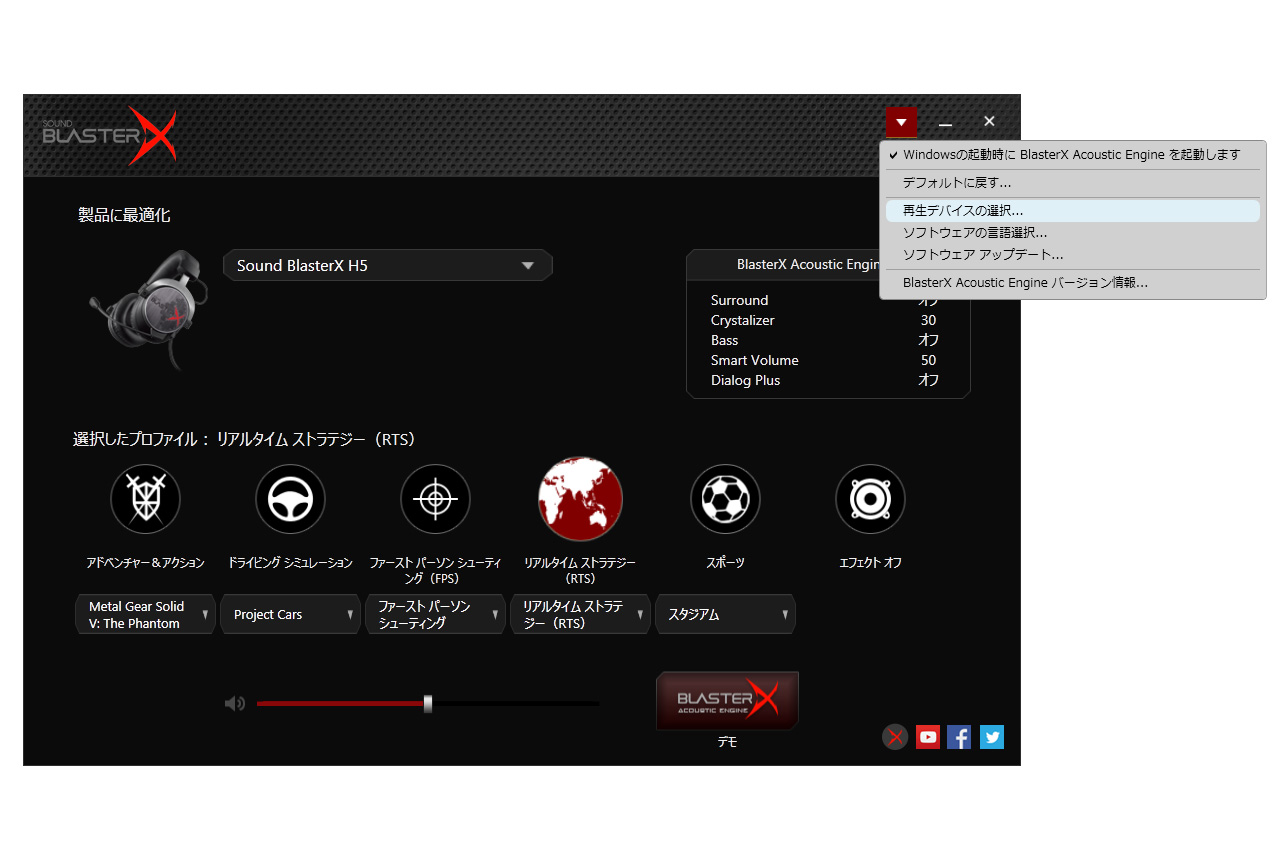1280x853 pixels.
Task: Select the Effects Off speaker icon
Action: coord(870,498)
